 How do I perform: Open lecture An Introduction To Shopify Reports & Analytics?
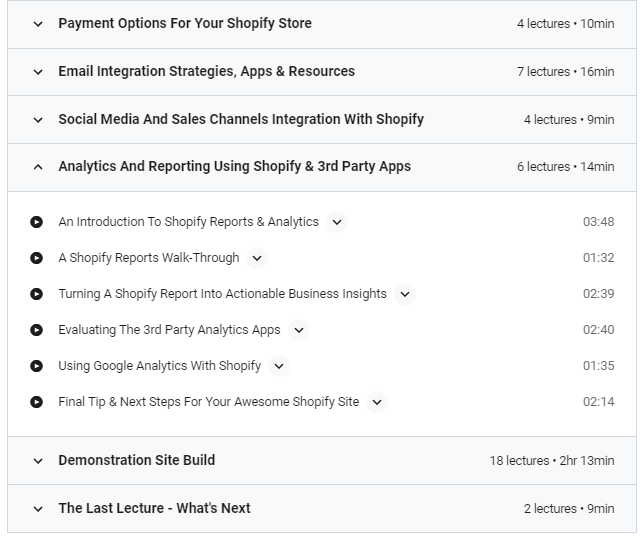click(189, 222)
